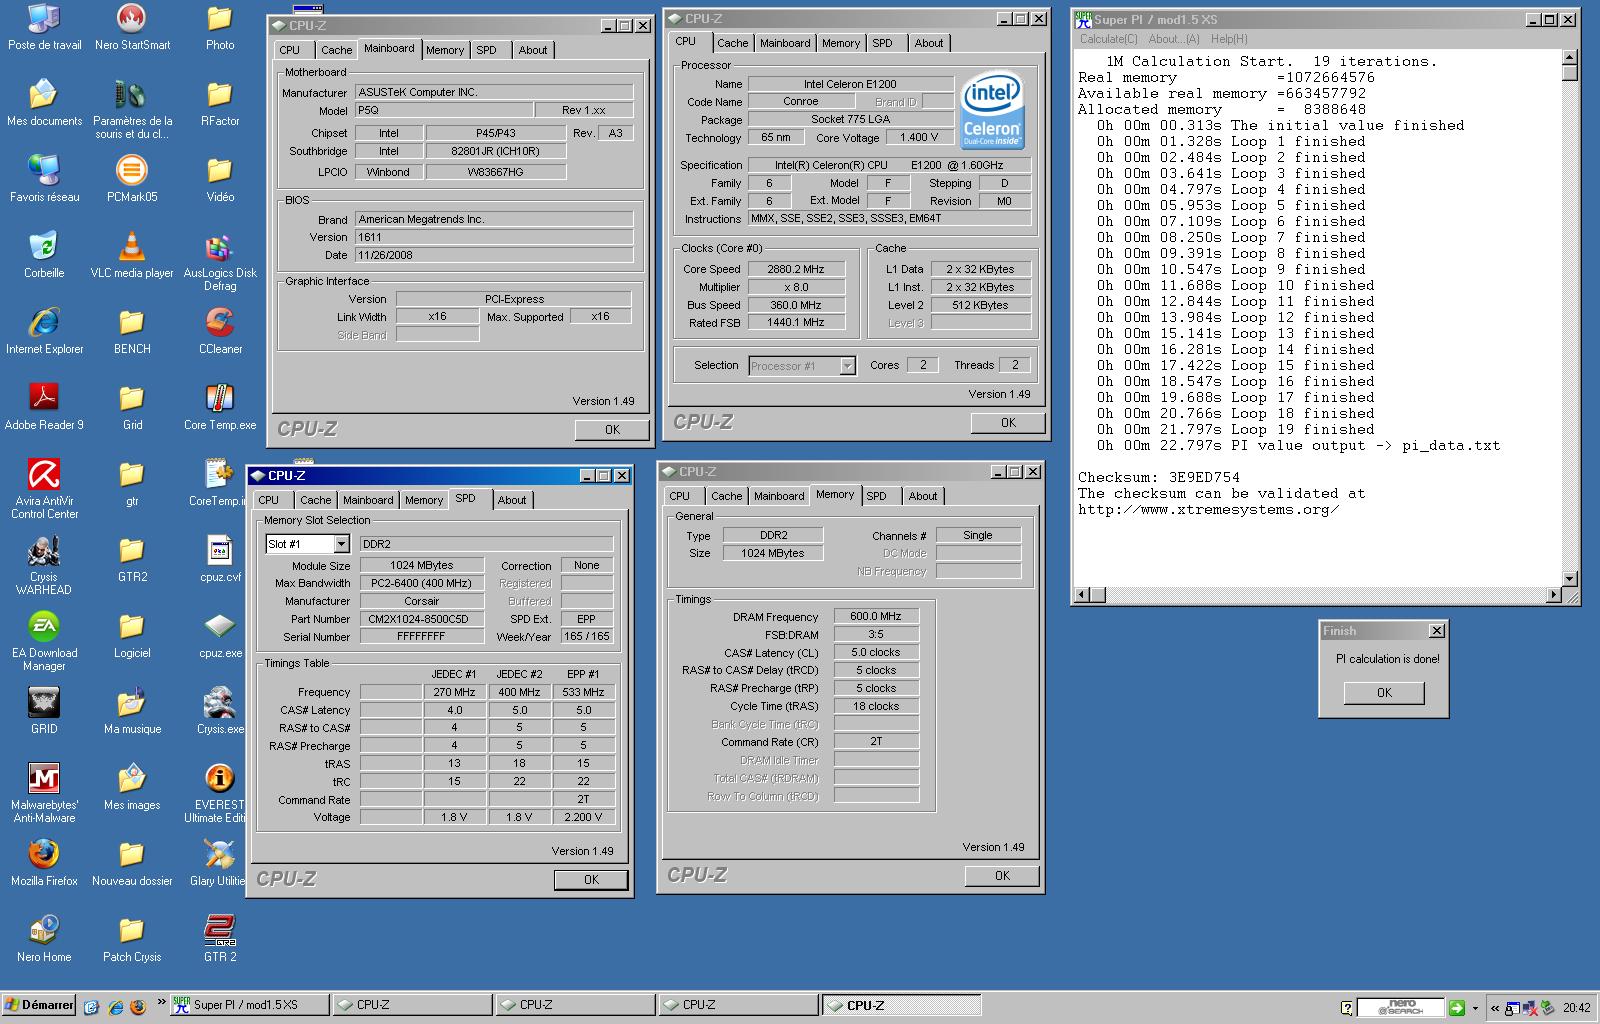
Task: Click OK in the Finish dialog
Action: click(1384, 692)
